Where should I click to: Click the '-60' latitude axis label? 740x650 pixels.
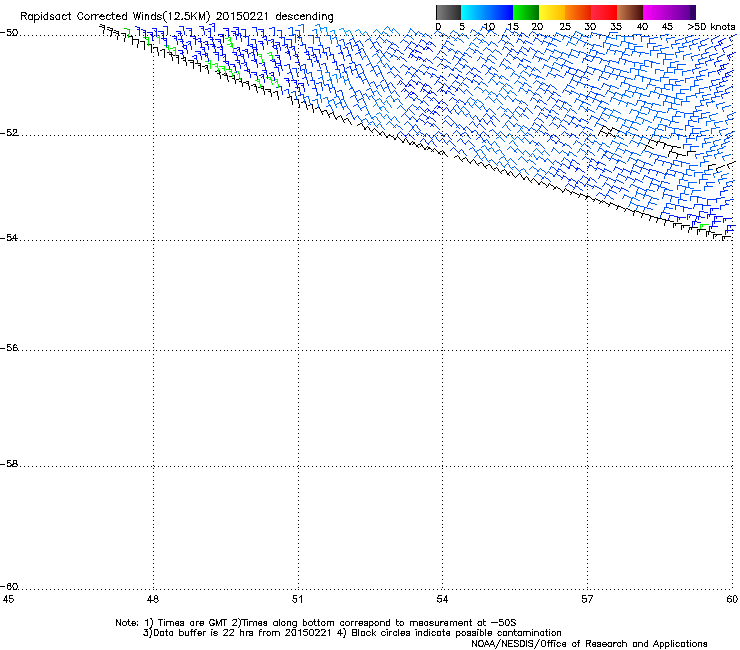click(9, 587)
